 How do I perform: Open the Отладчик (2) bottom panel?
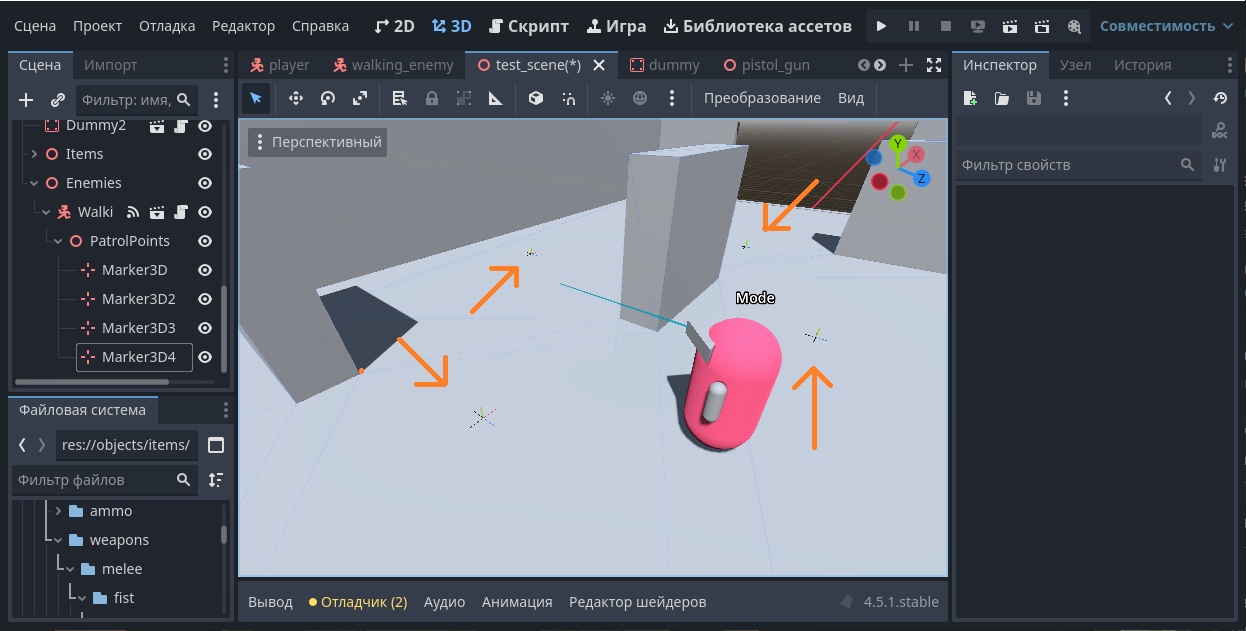pos(358,602)
